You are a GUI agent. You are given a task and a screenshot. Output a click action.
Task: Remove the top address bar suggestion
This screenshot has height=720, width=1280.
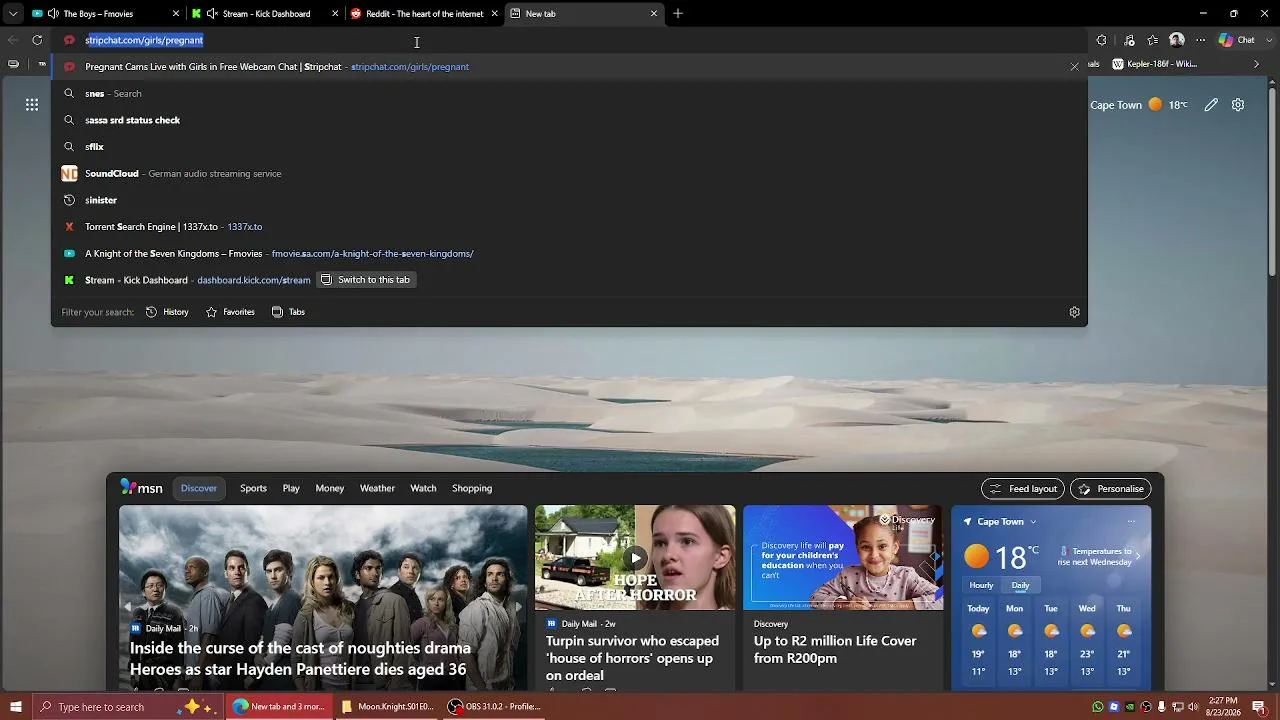tap(1074, 67)
